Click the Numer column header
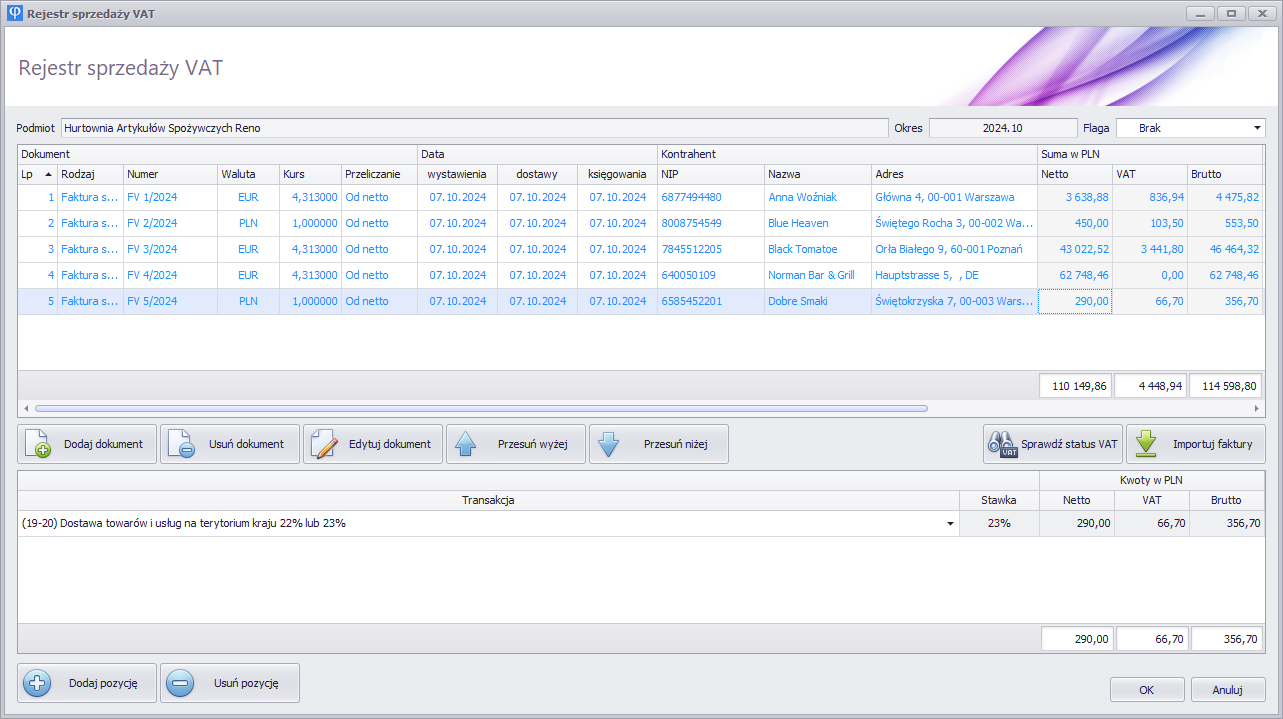 tap(170, 174)
